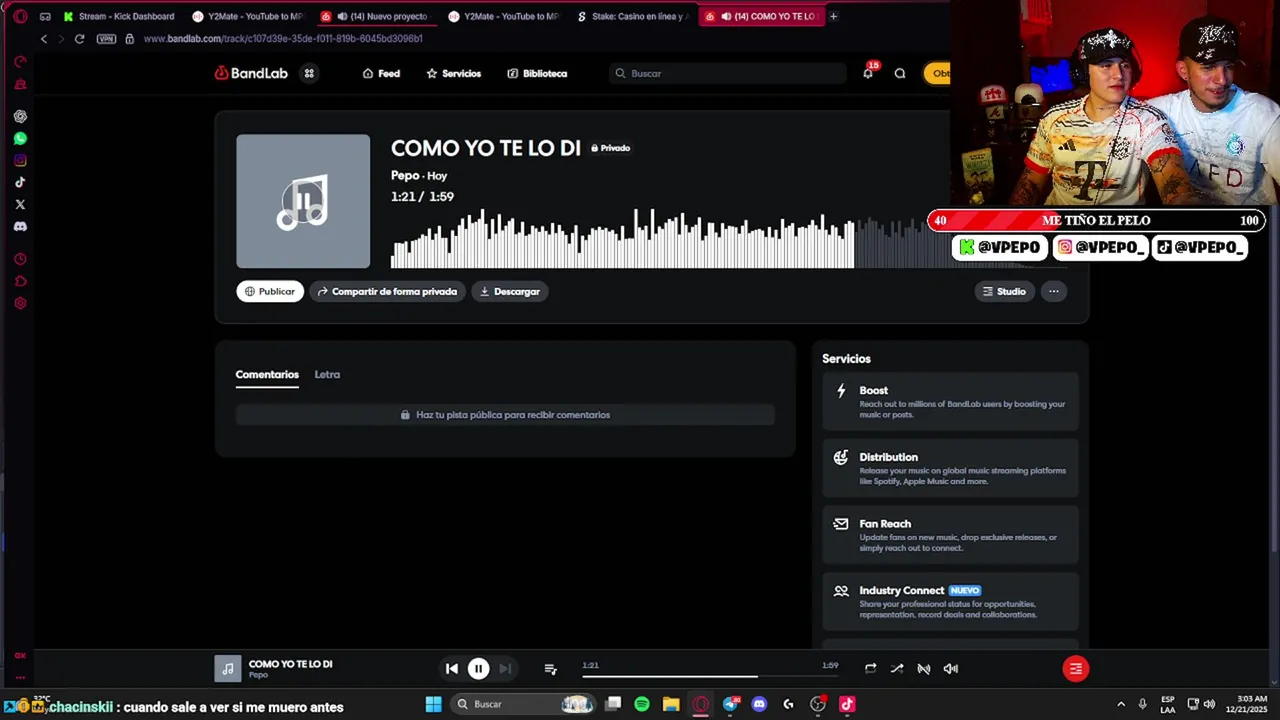Open the track's more options (three dots)

[1054, 291]
